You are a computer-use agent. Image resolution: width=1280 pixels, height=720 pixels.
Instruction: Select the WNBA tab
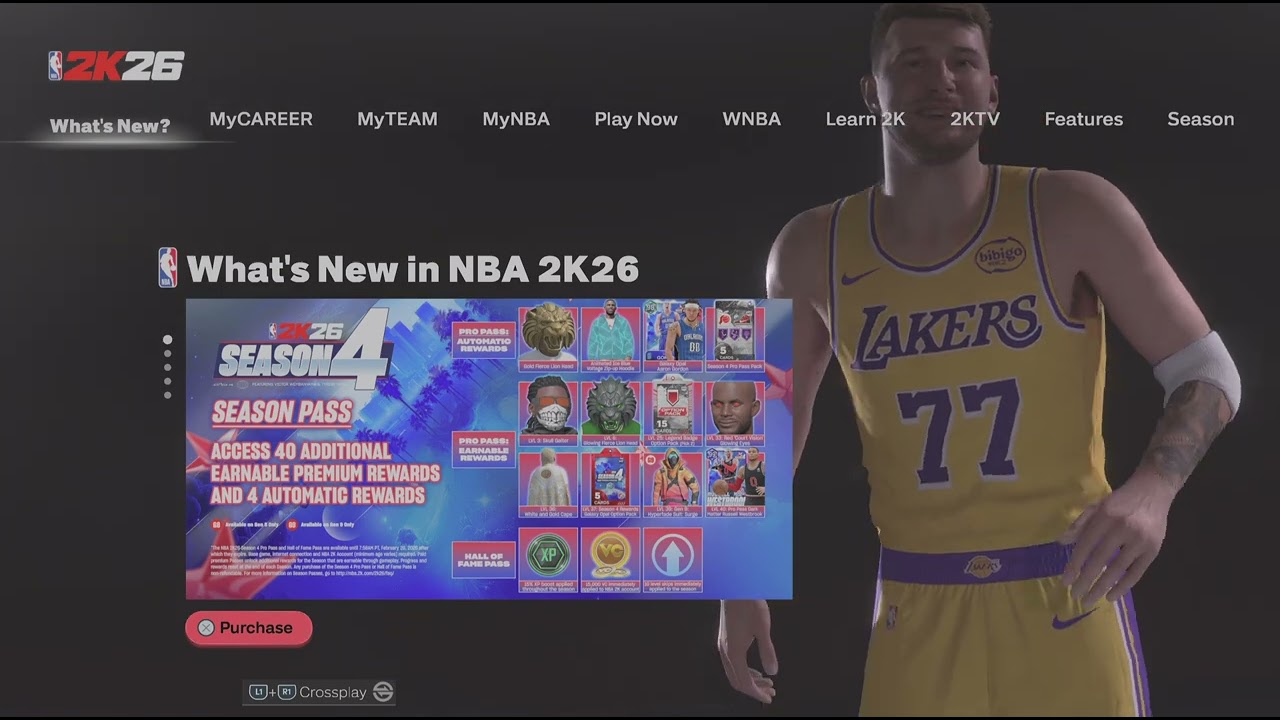(751, 119)
